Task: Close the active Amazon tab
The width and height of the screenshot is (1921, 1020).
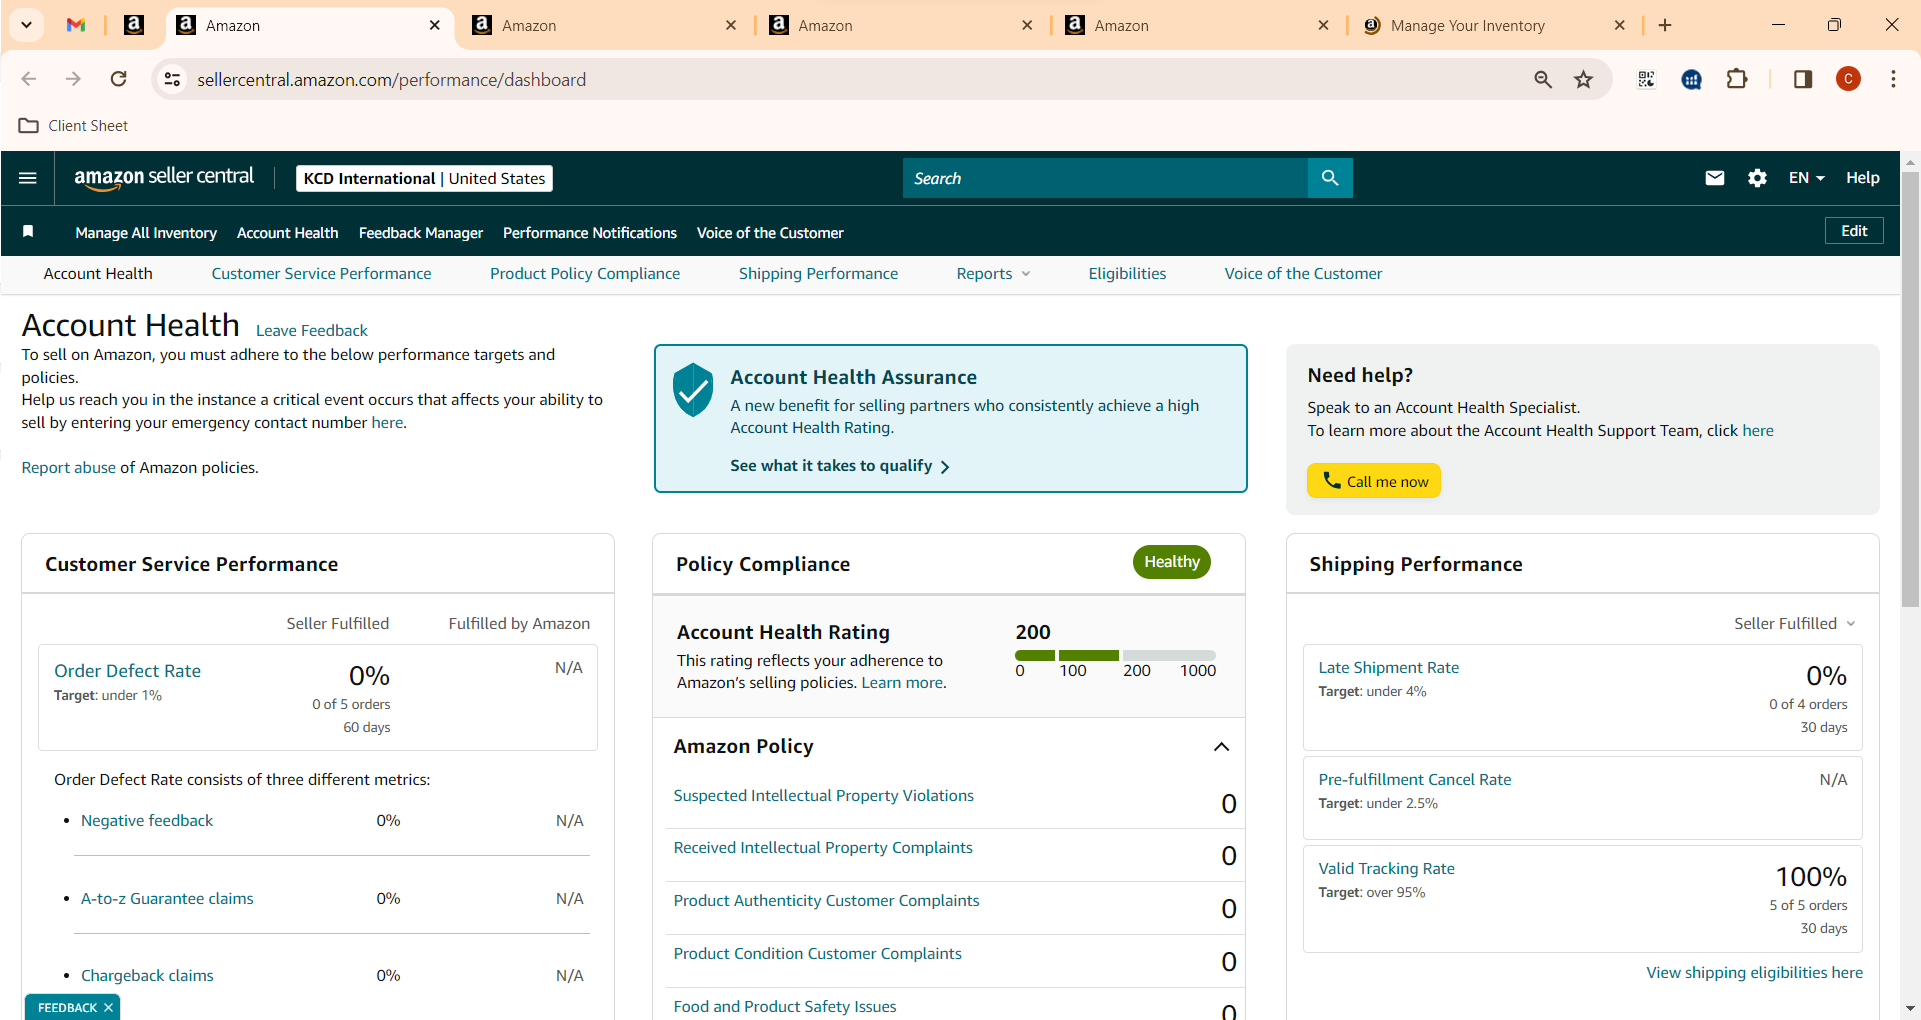Action: pyautogui.click(x=434, y=25)
